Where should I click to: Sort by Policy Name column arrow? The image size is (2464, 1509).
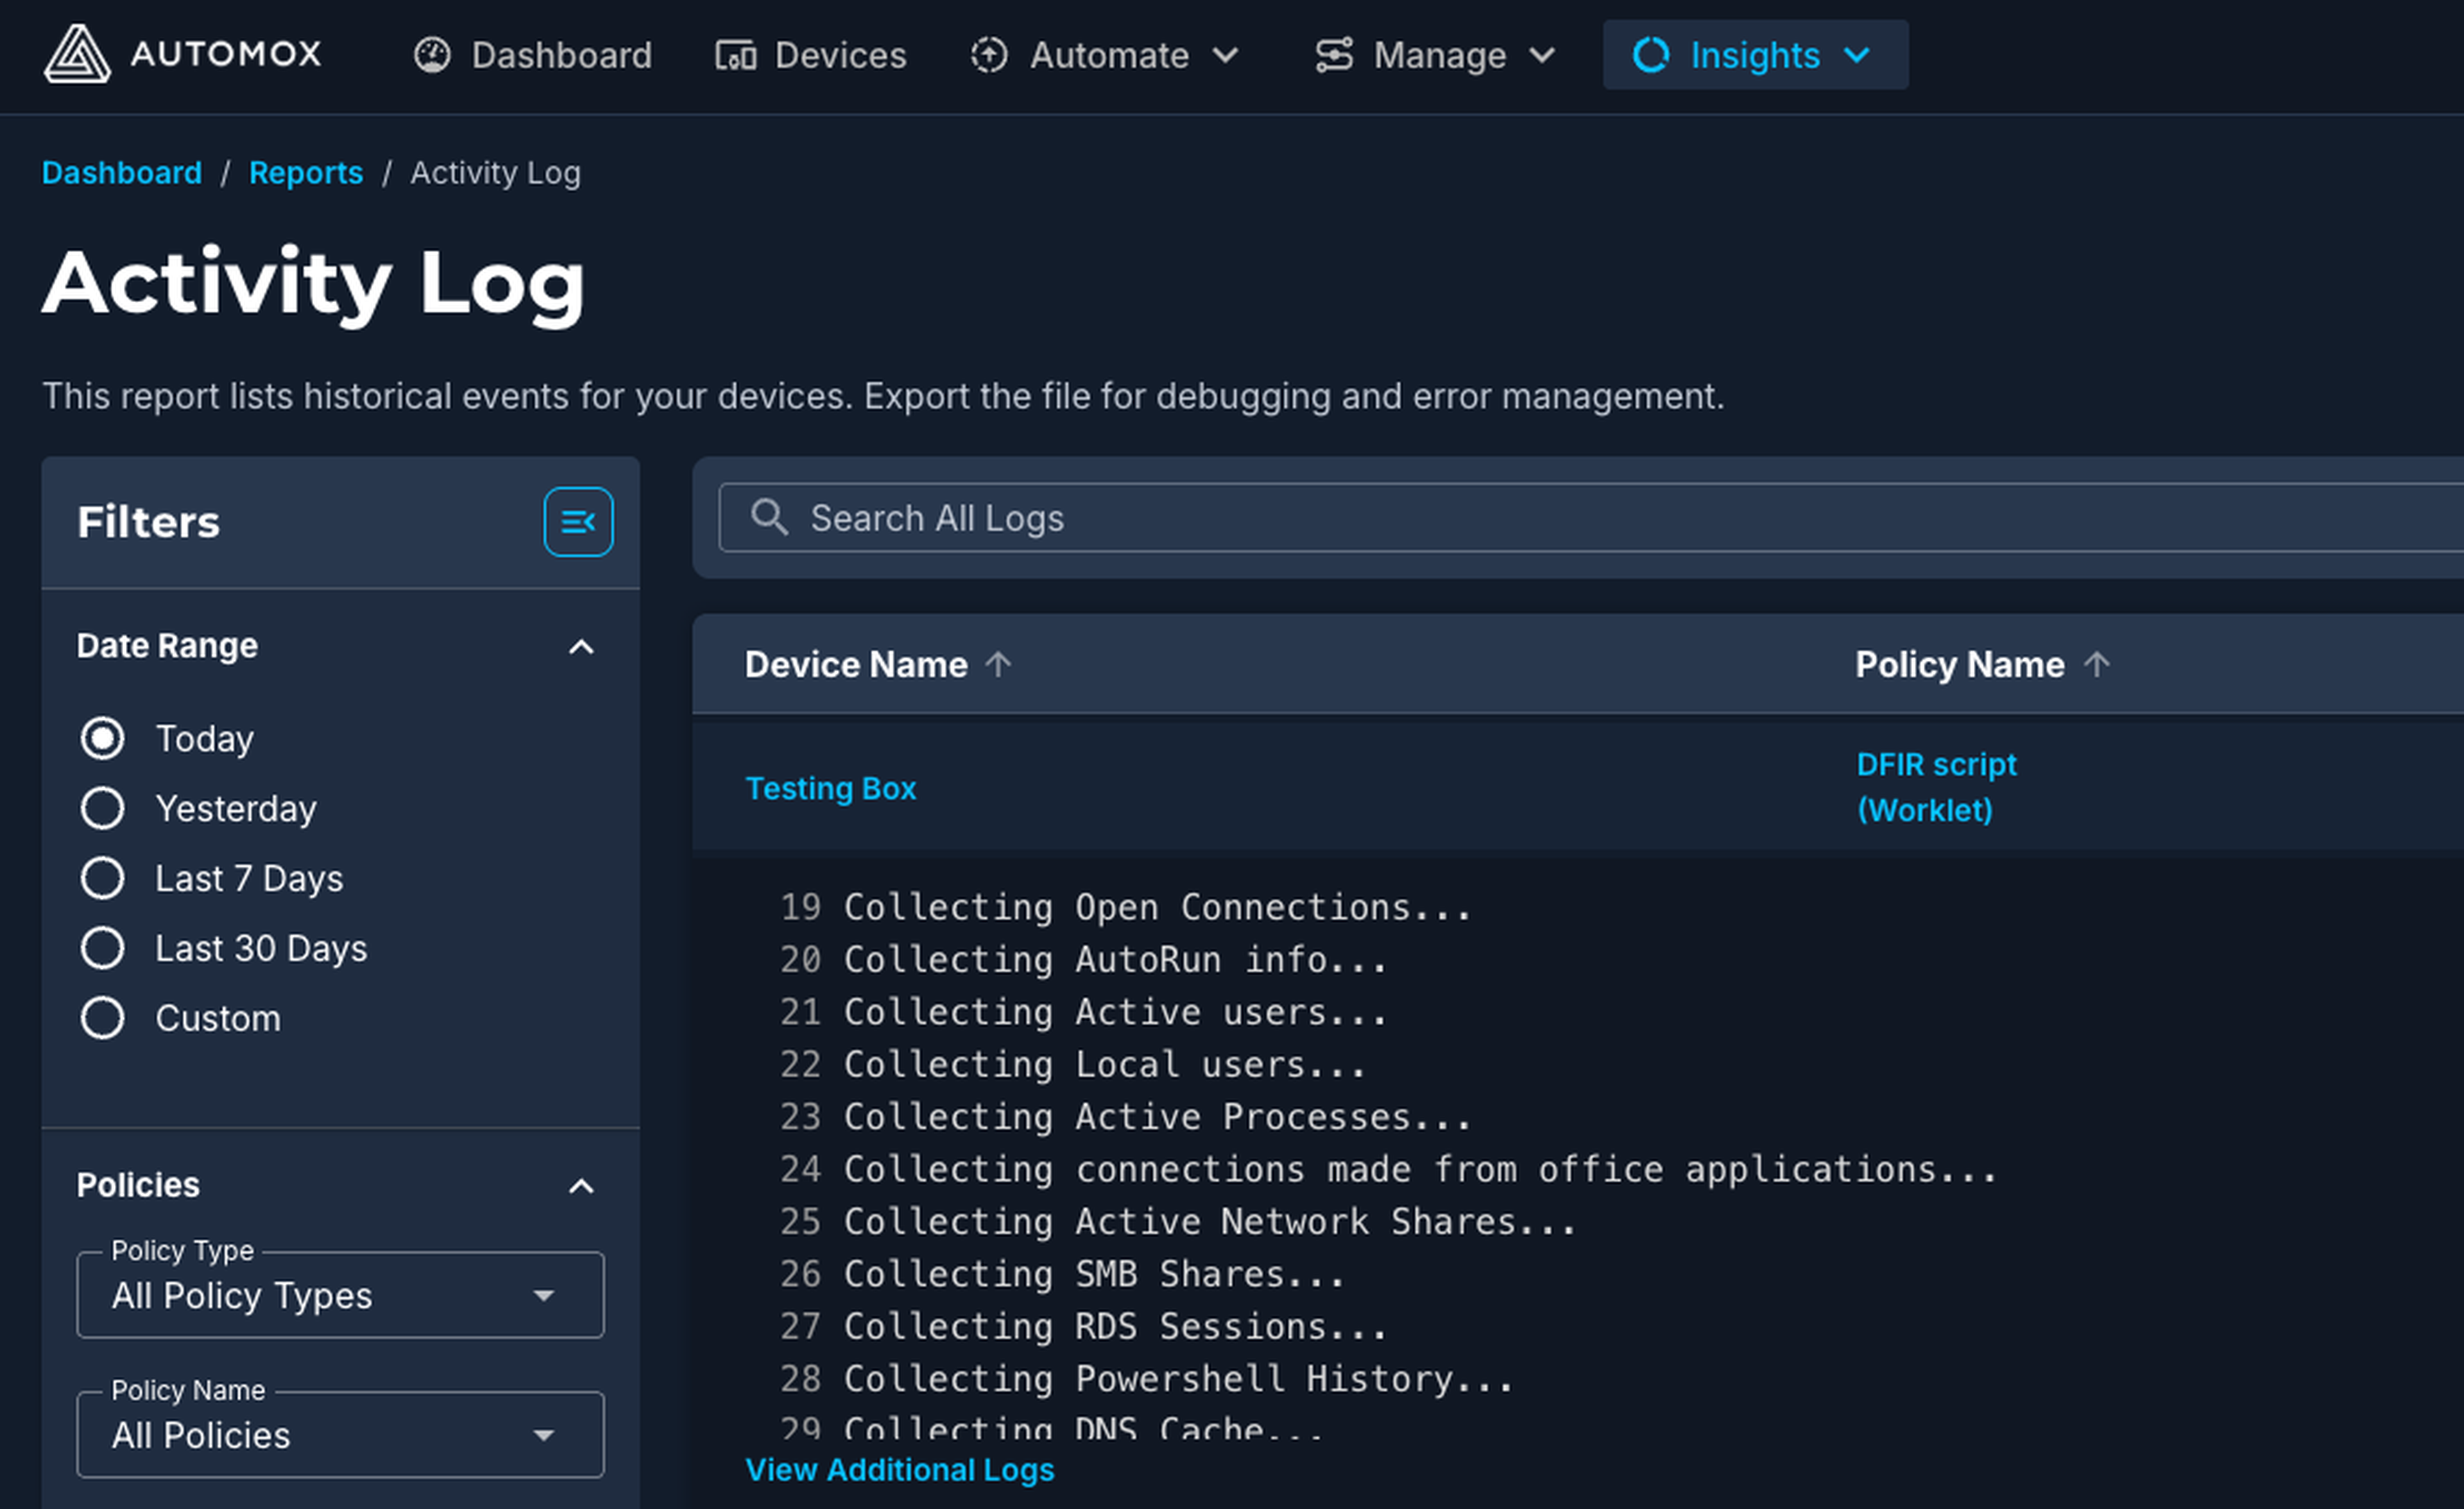pos(2097,664)
